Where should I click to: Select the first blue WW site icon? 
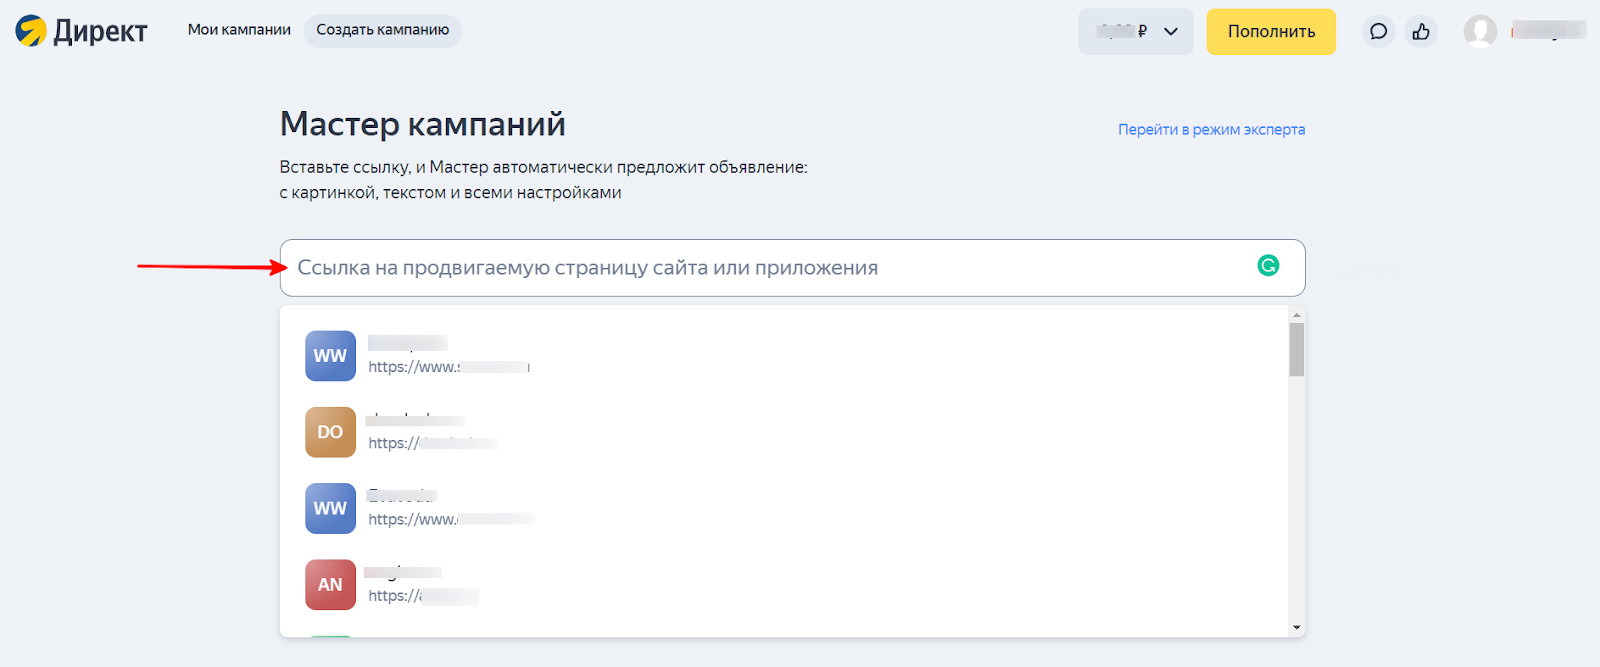tap(330, 356)
